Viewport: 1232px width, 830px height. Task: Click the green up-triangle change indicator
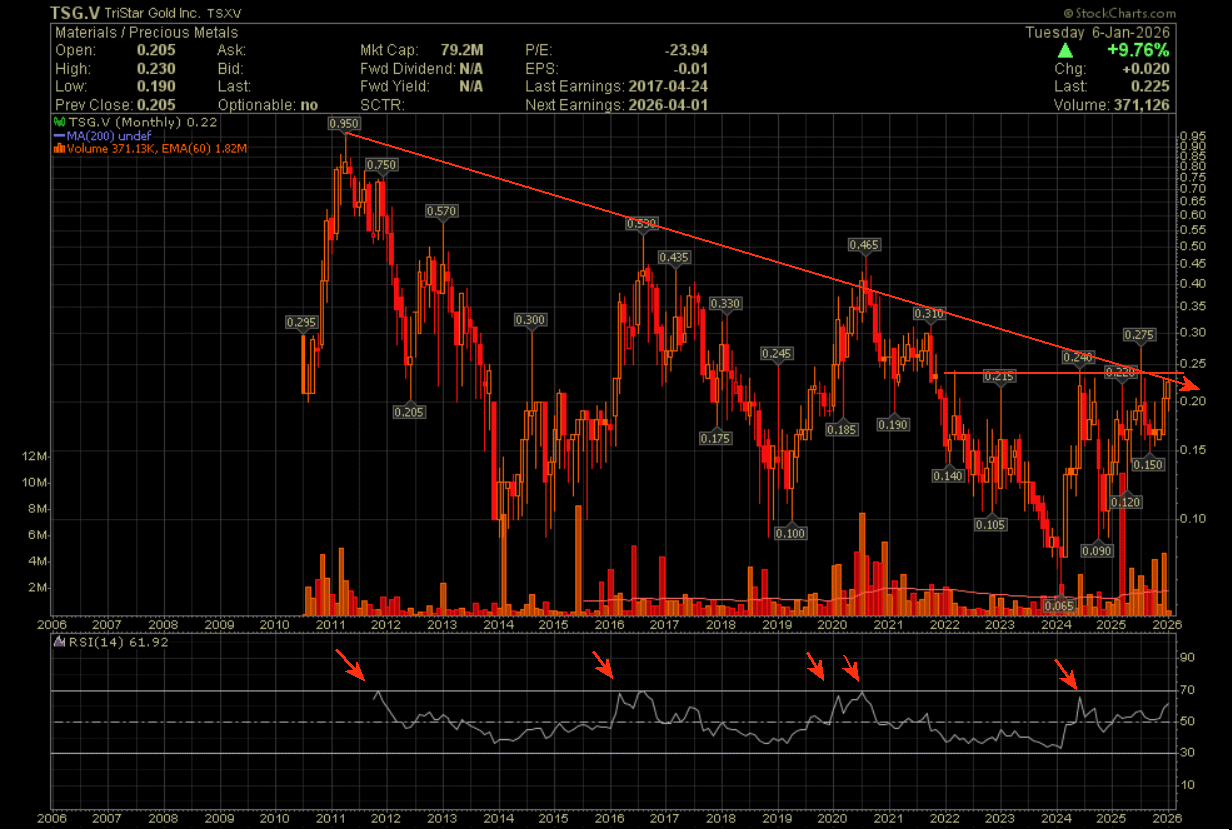(1067, 50)
